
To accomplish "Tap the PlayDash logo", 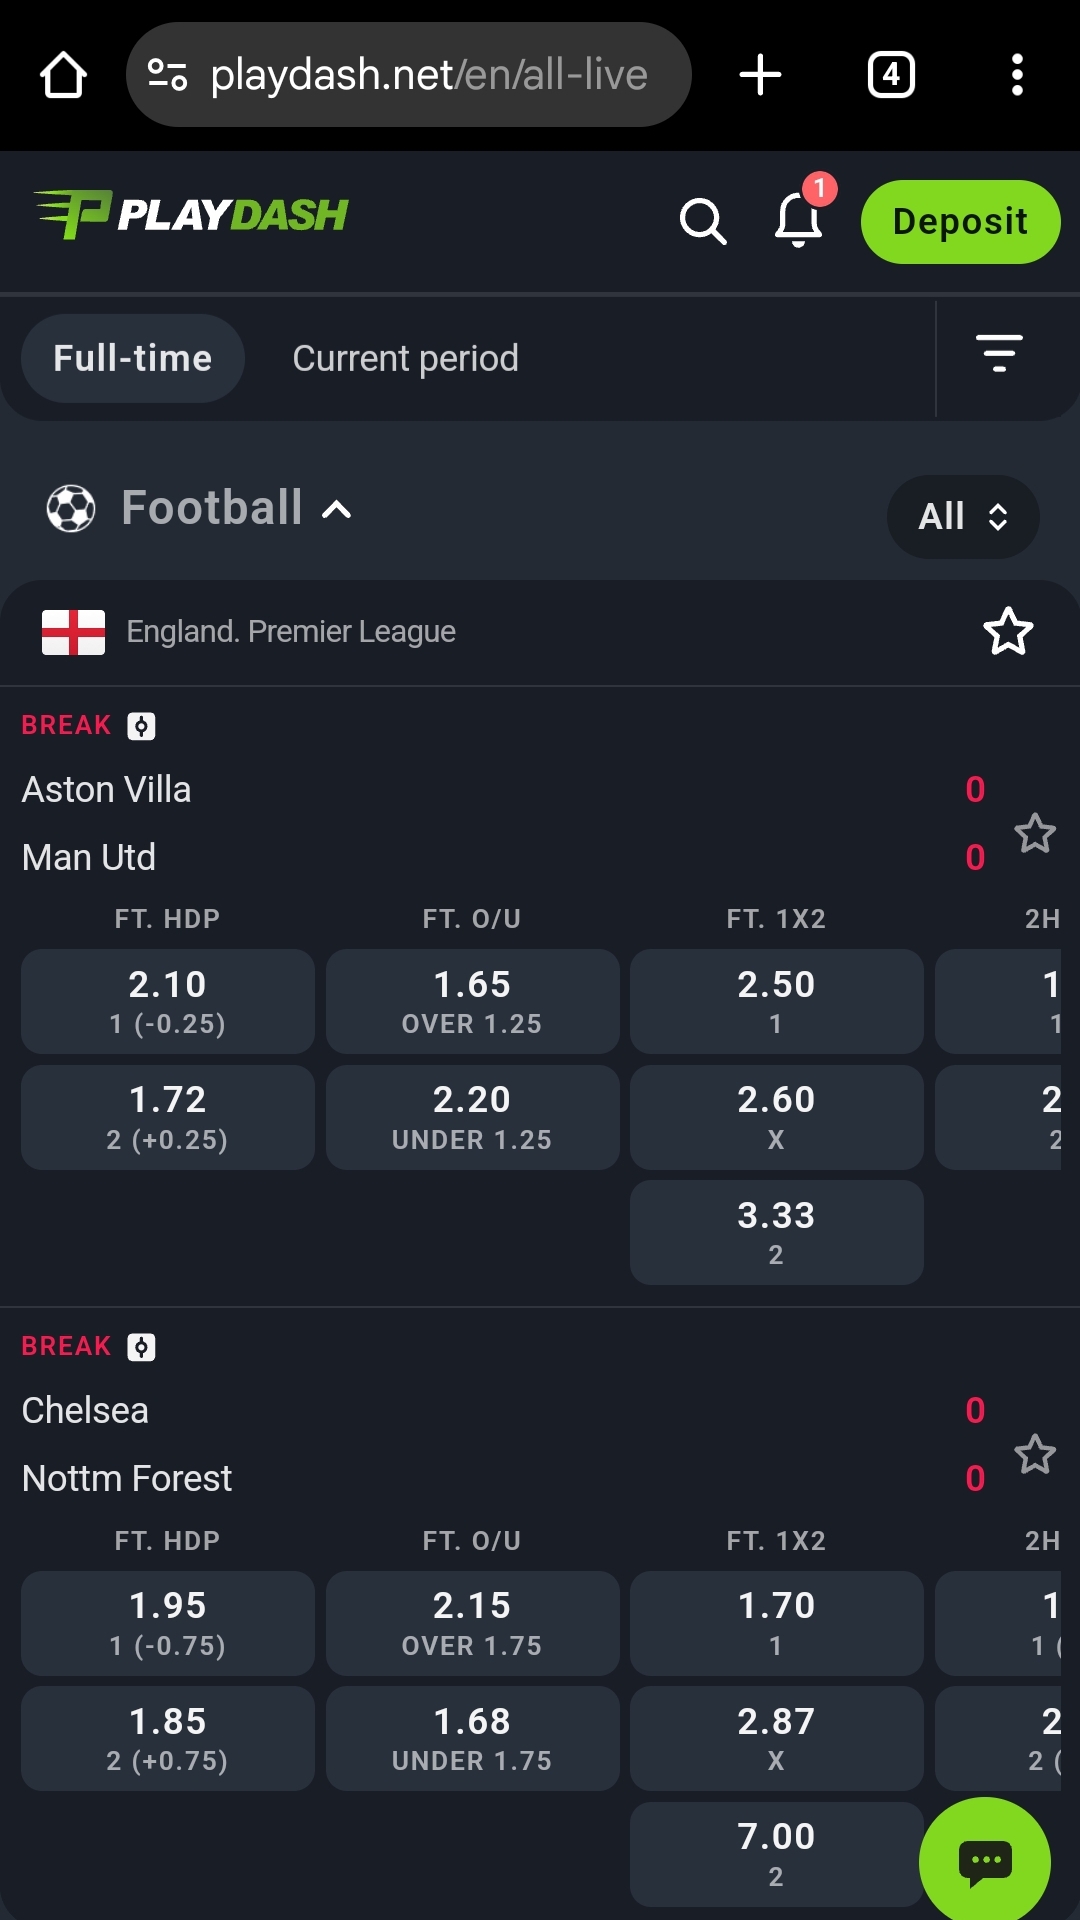I will pos(191,214).
